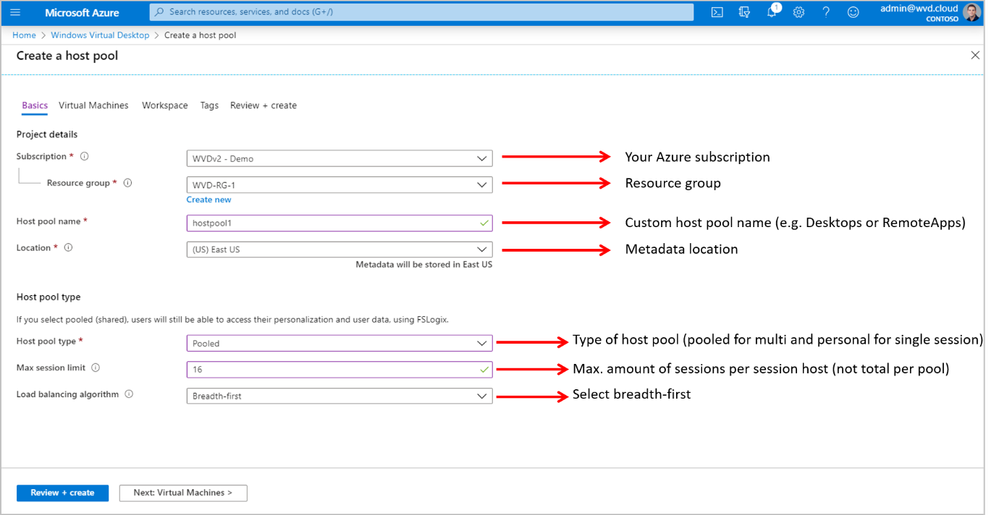Click Next: Virtual Machines button
This screenshot has height=515, width=999.
183,493
